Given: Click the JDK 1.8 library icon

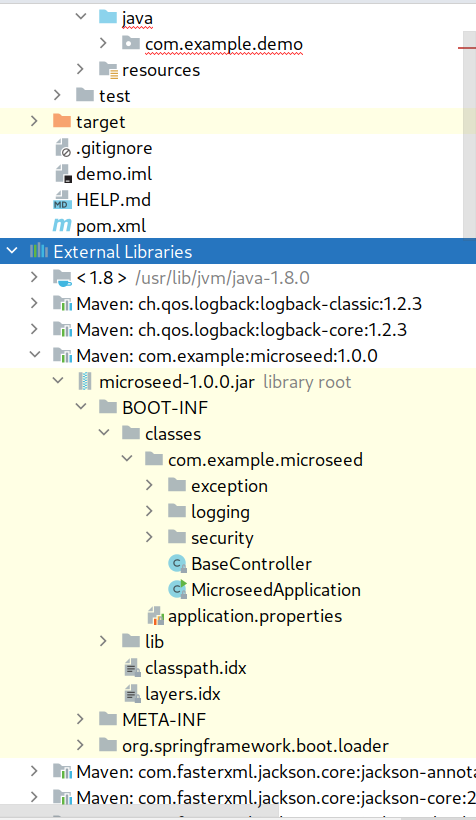Looking at the screenshot, I should 62,278.
